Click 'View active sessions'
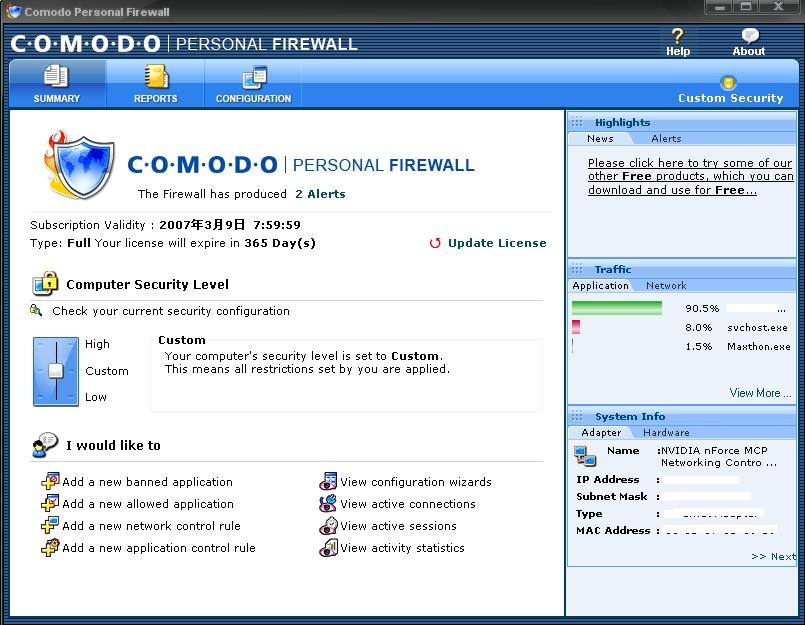Viewport: 805px width, 625px height. click(x=398, y=526)
